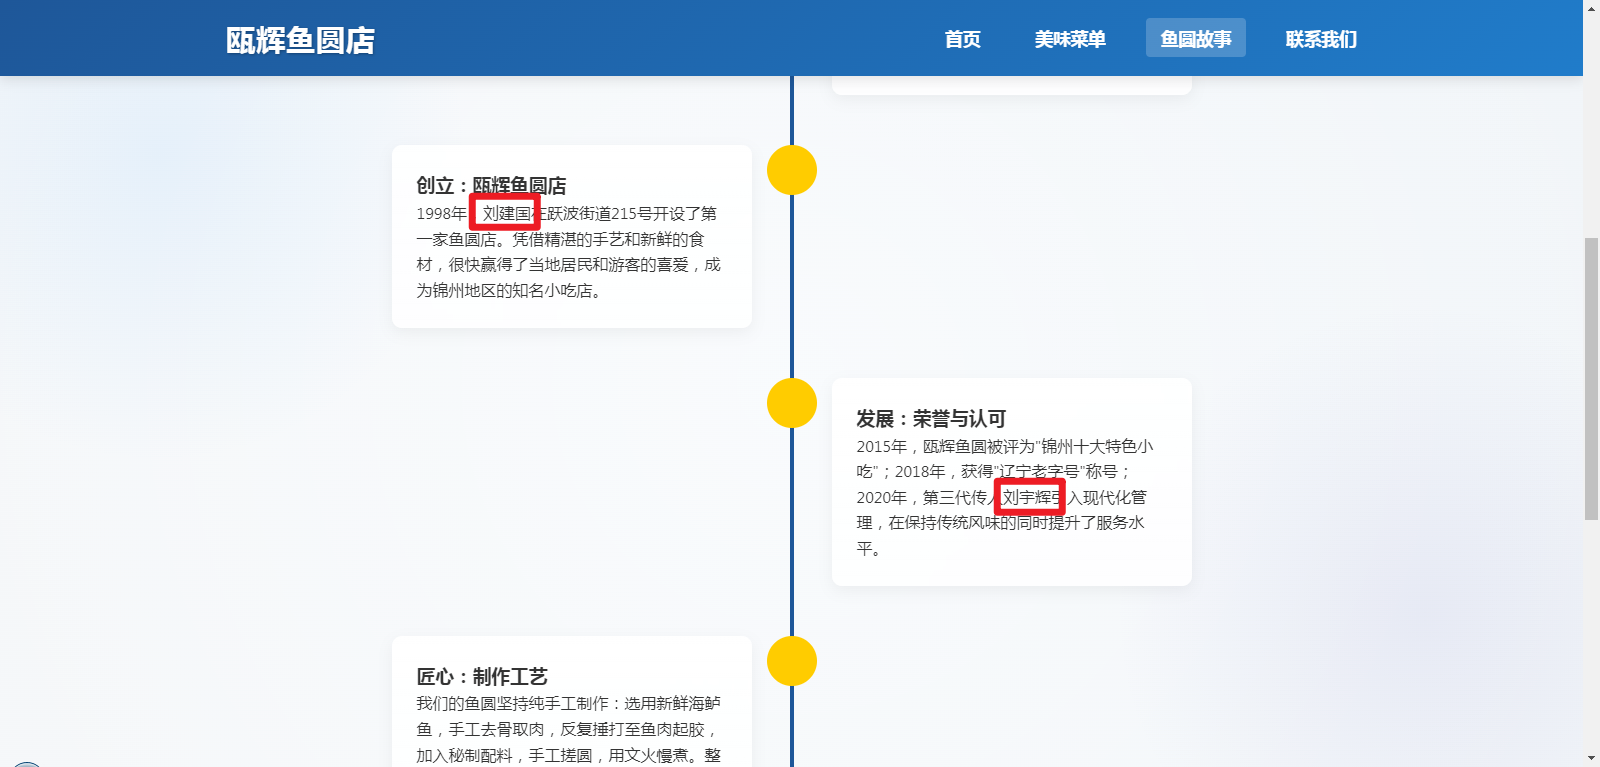
Task: Click the heading 创立：瓯辉鱼圆店
Action: click(491, 185)
